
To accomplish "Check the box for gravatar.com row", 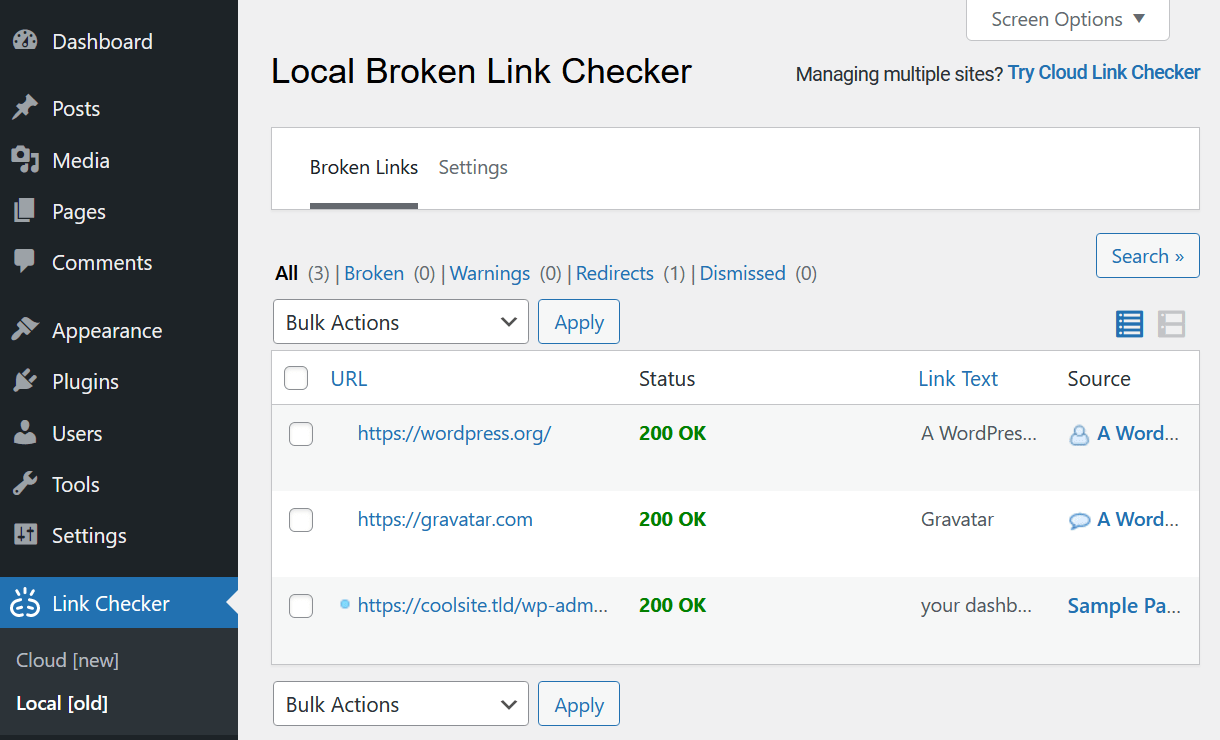I will pyautogui.click(x=301, y=520).
